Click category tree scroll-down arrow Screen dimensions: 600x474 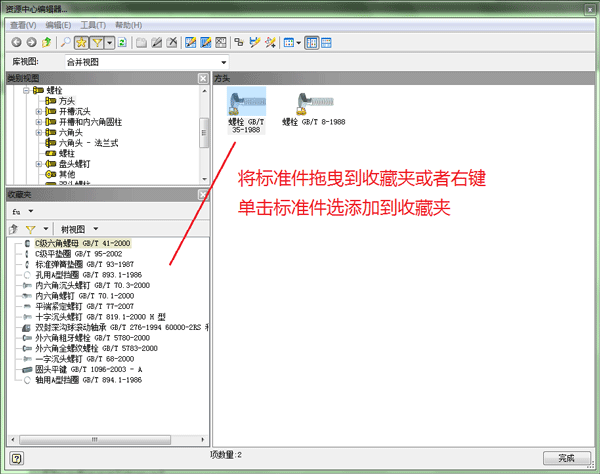coord(204,179)
